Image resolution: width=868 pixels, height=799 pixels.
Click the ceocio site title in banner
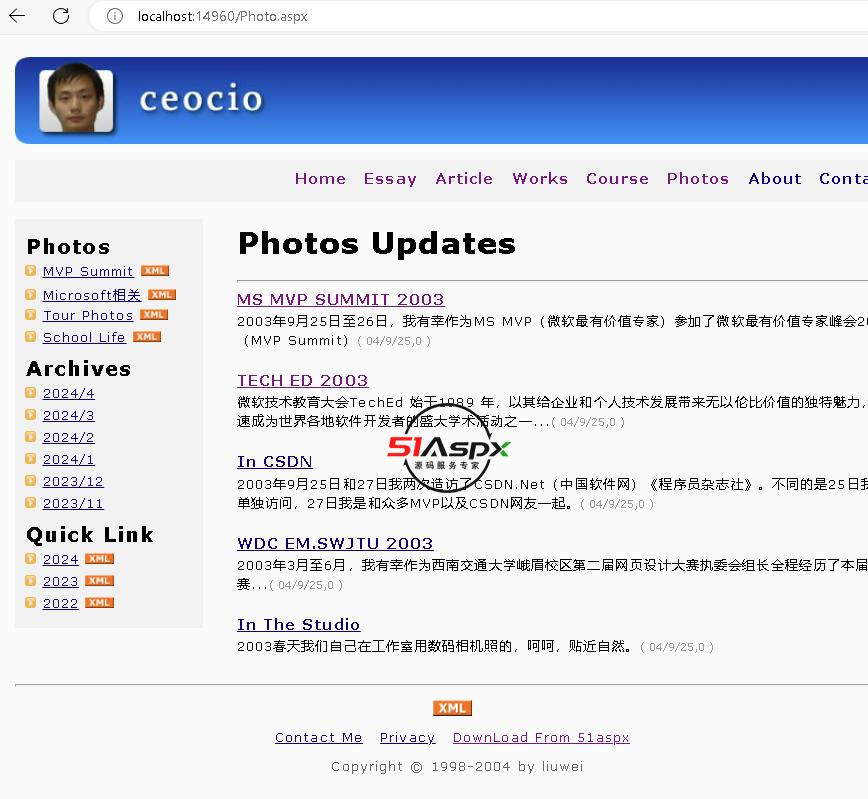[x=201, y=99]
